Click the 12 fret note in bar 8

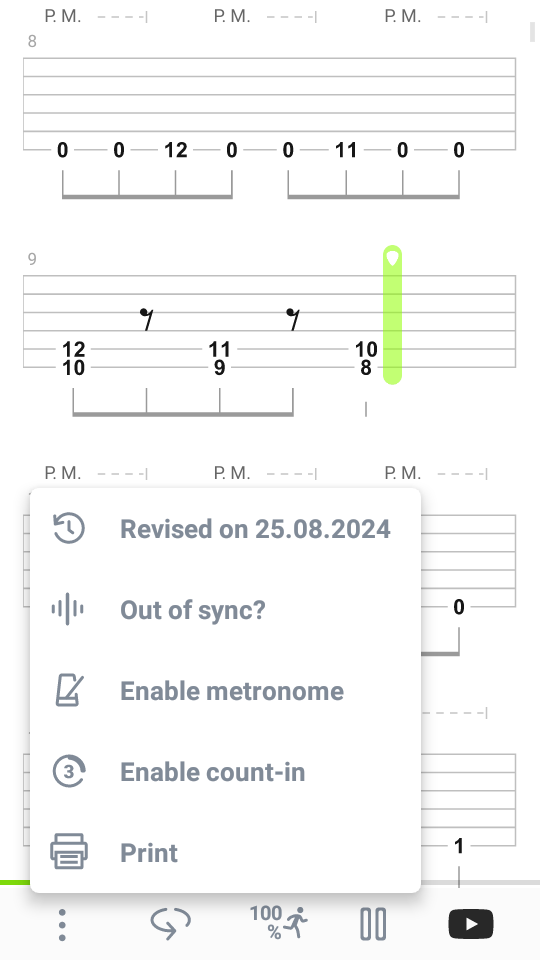point(176,150)
